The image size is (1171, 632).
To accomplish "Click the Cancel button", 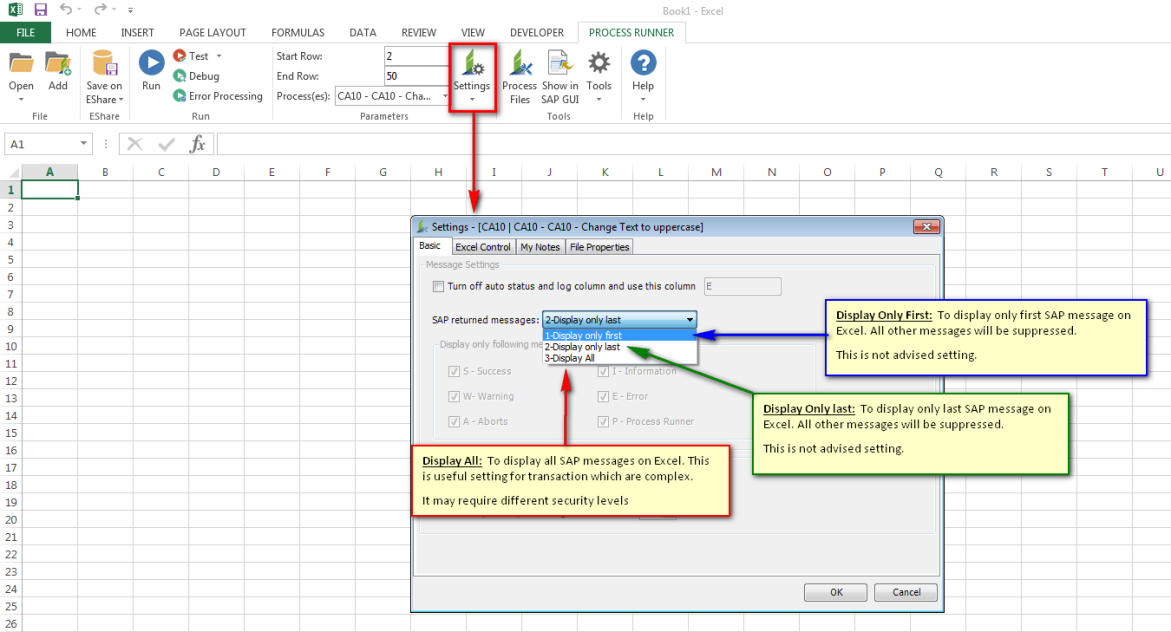I will point(905,592).
